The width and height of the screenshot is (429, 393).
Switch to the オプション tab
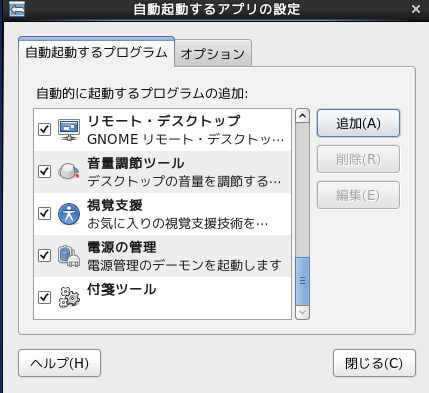click(213, 53)
